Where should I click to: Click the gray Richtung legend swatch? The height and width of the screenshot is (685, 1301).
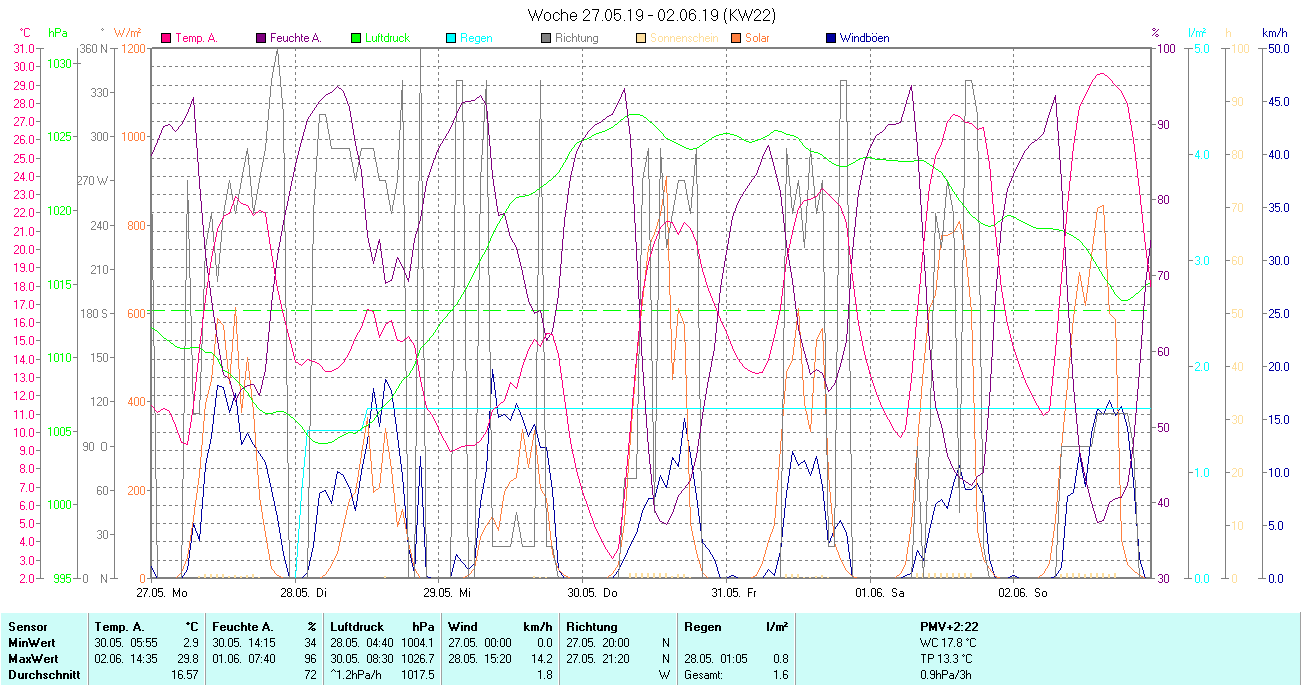tap(546, 38)
